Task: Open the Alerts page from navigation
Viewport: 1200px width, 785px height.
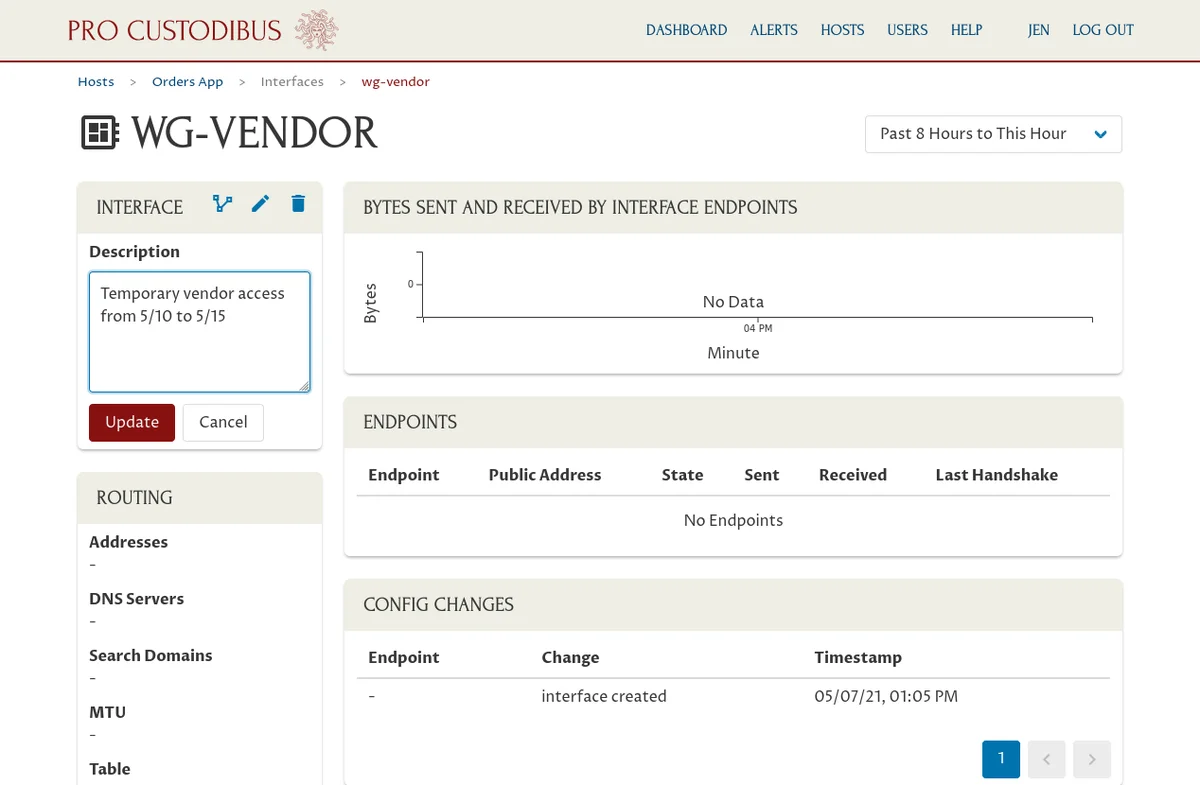Action: coord(774,30)
